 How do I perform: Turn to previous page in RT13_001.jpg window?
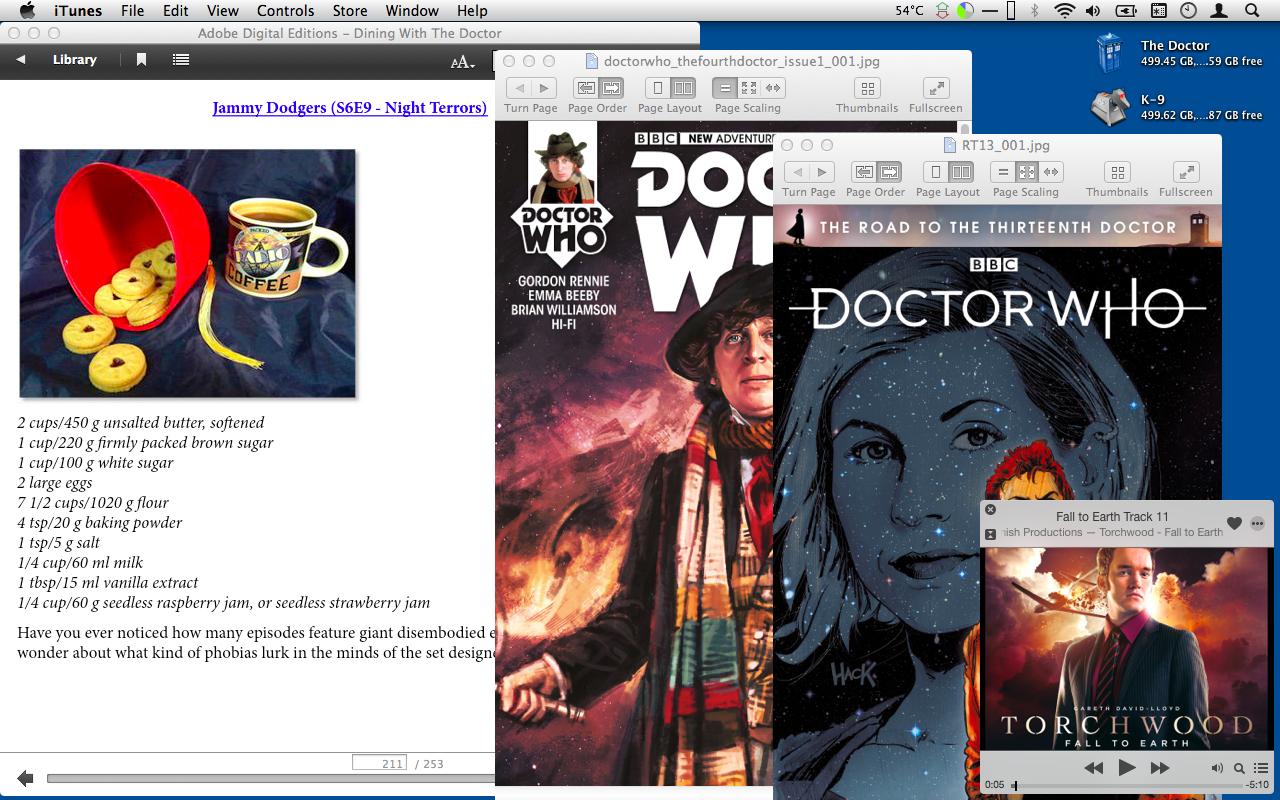(797, 172)
